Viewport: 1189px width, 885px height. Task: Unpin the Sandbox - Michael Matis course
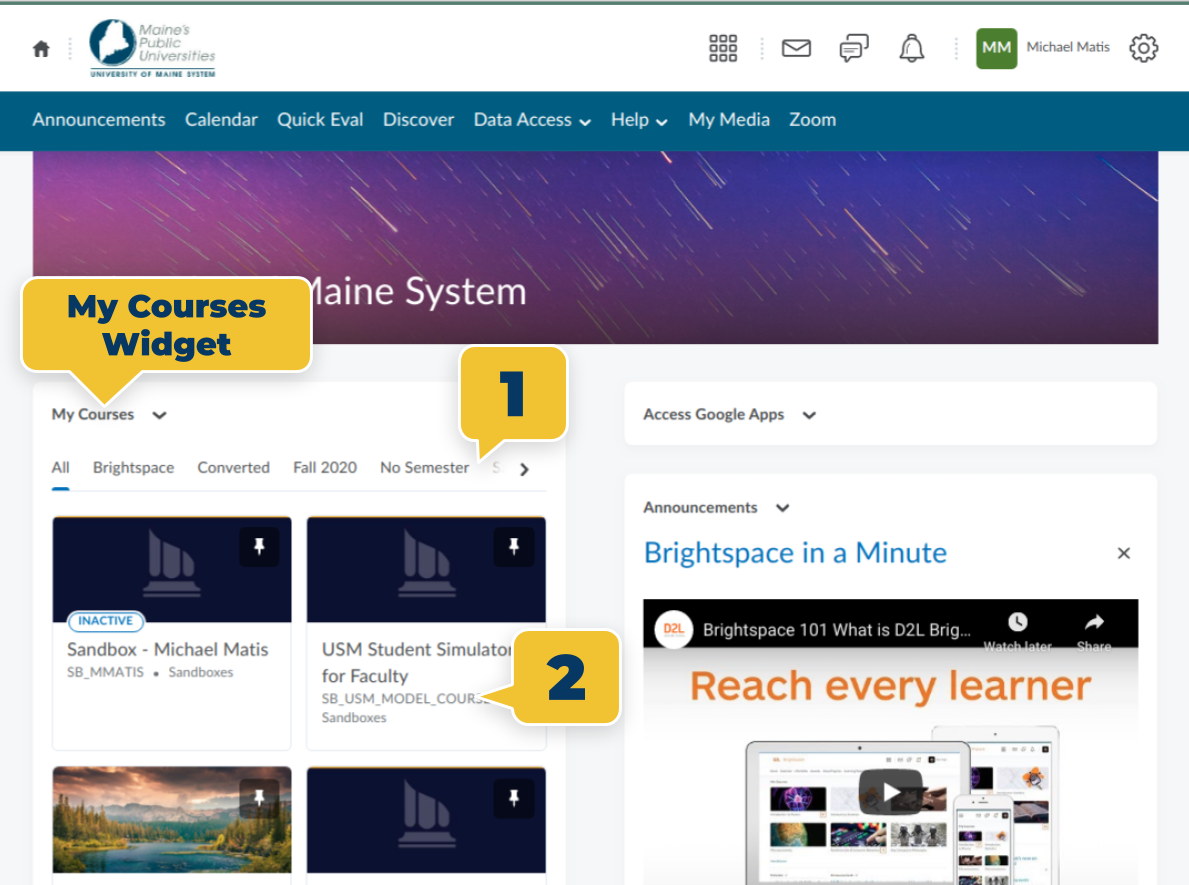pyautogui.click(x=259, y=546)
